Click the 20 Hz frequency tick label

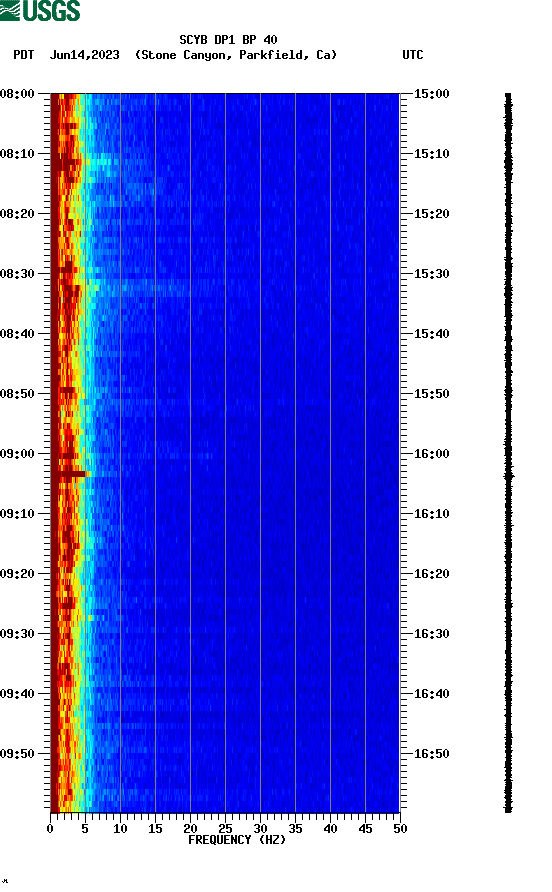click(190, 829)
